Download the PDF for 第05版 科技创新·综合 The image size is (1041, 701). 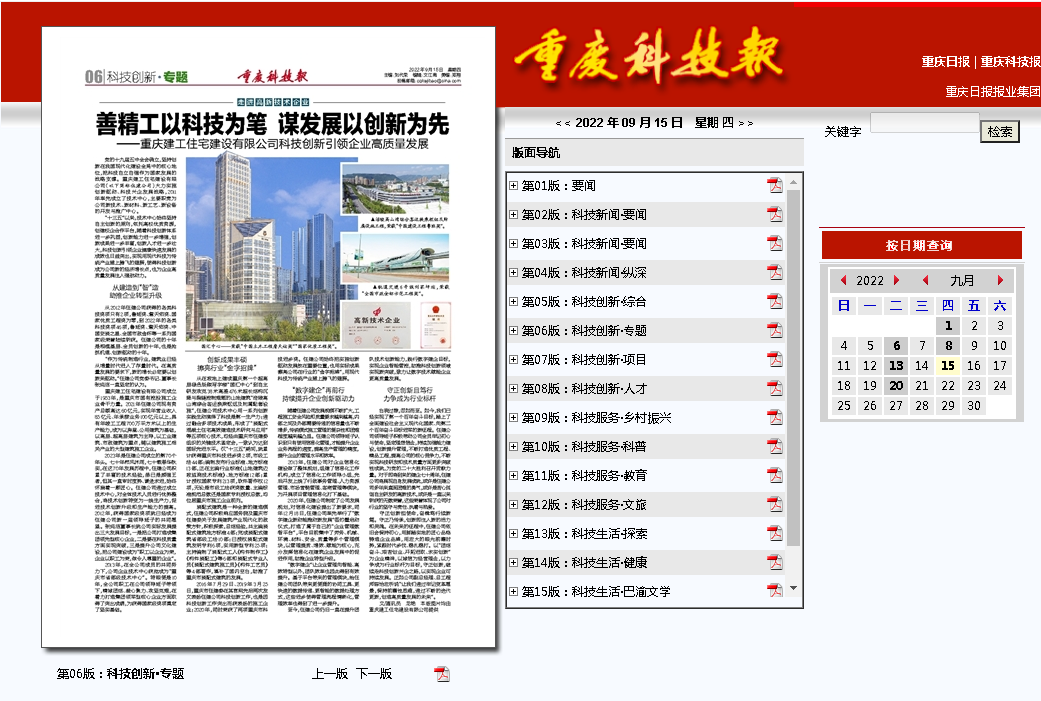(775, 301)
